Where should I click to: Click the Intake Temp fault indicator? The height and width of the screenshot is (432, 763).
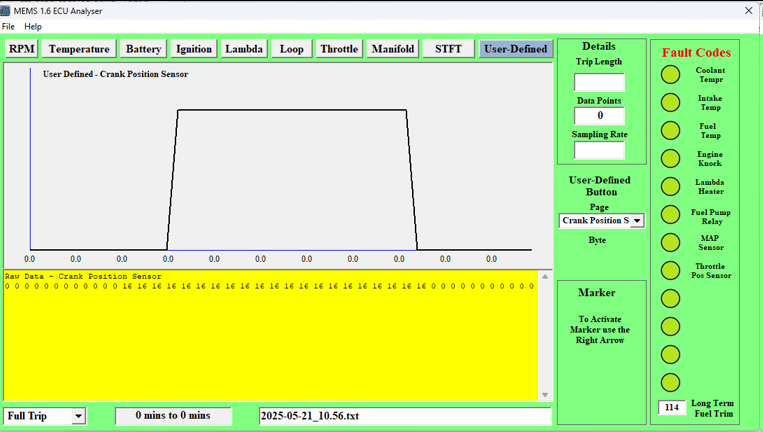(671, 103)
